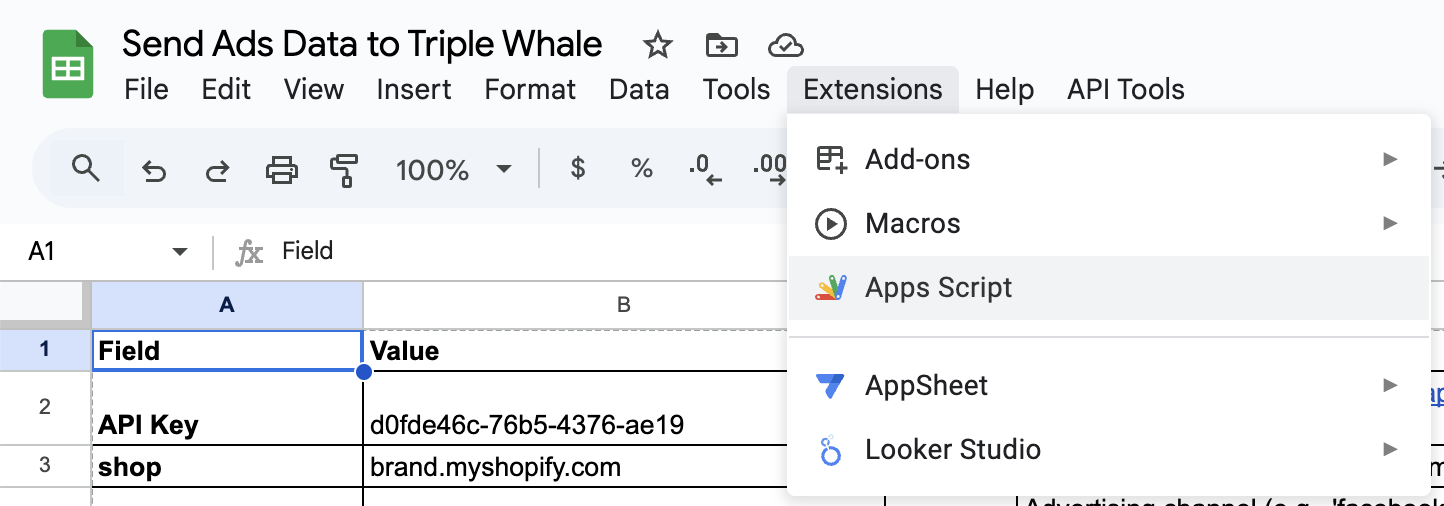Open the File menu
This screenshot has height=506, width=1444.
(x=146, y=90)
